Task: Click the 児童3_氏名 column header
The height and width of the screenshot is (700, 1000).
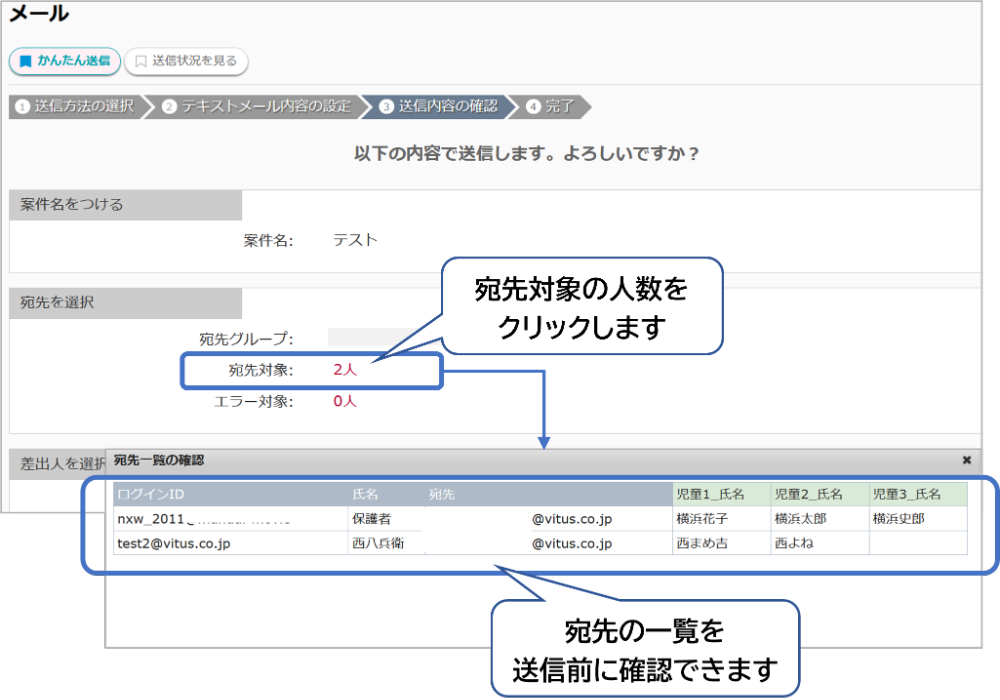Action: coord(907,494)
